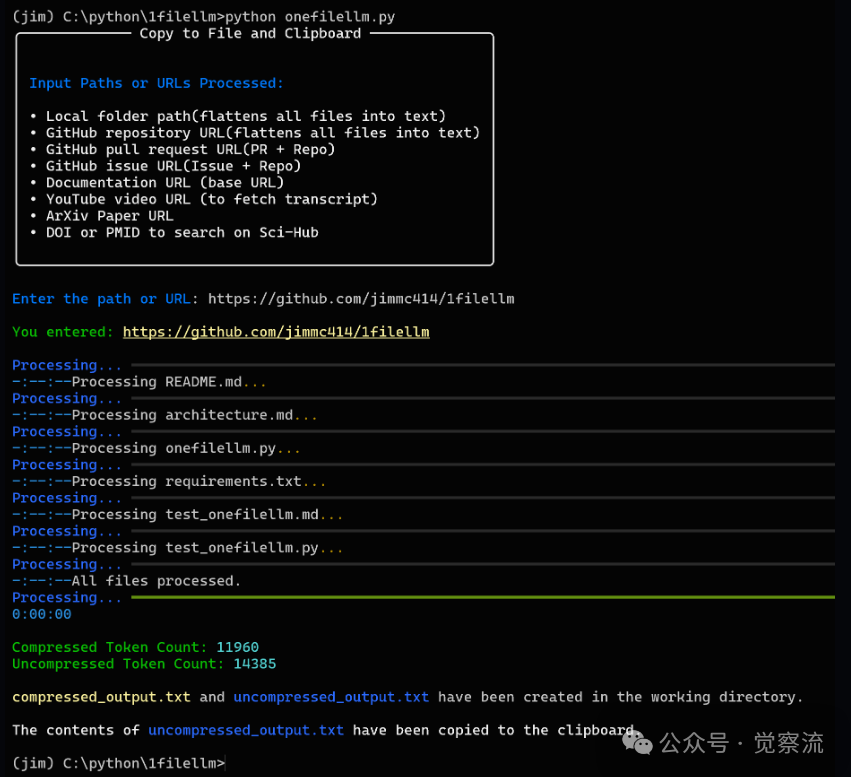Open the underlined github.com/jimmc414/1filellm link
This screenshot has width=851, height=777.
coord(276,332)
